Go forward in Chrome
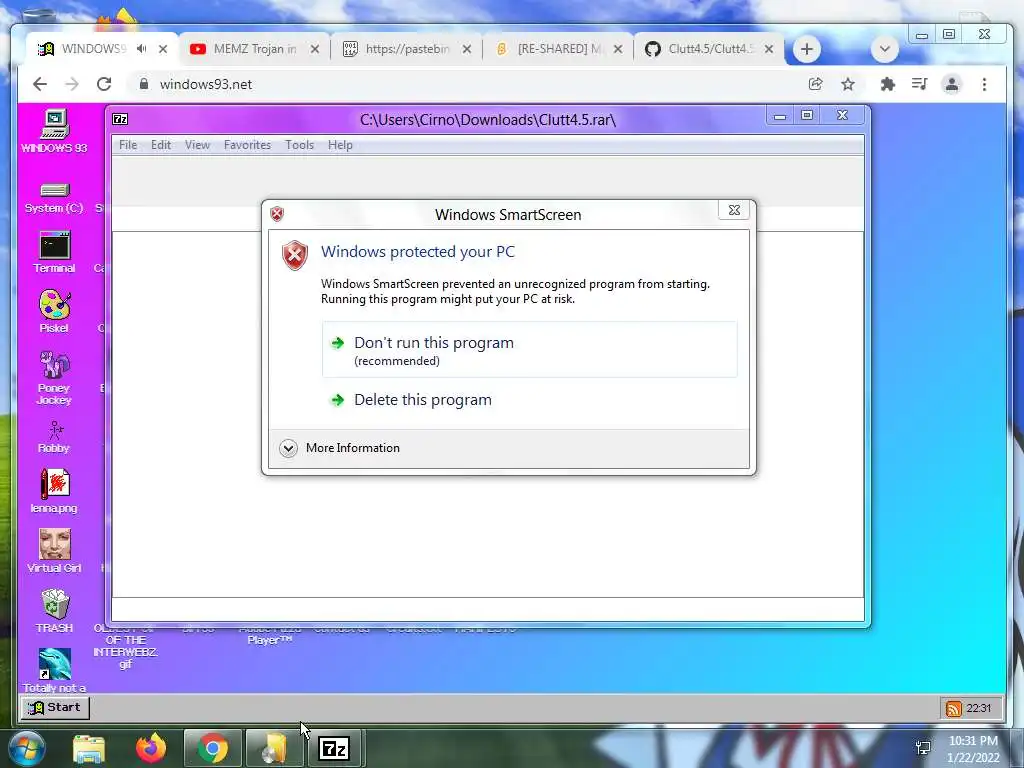This screenshot has height=768, width=1024. click(x=72, y=84)
